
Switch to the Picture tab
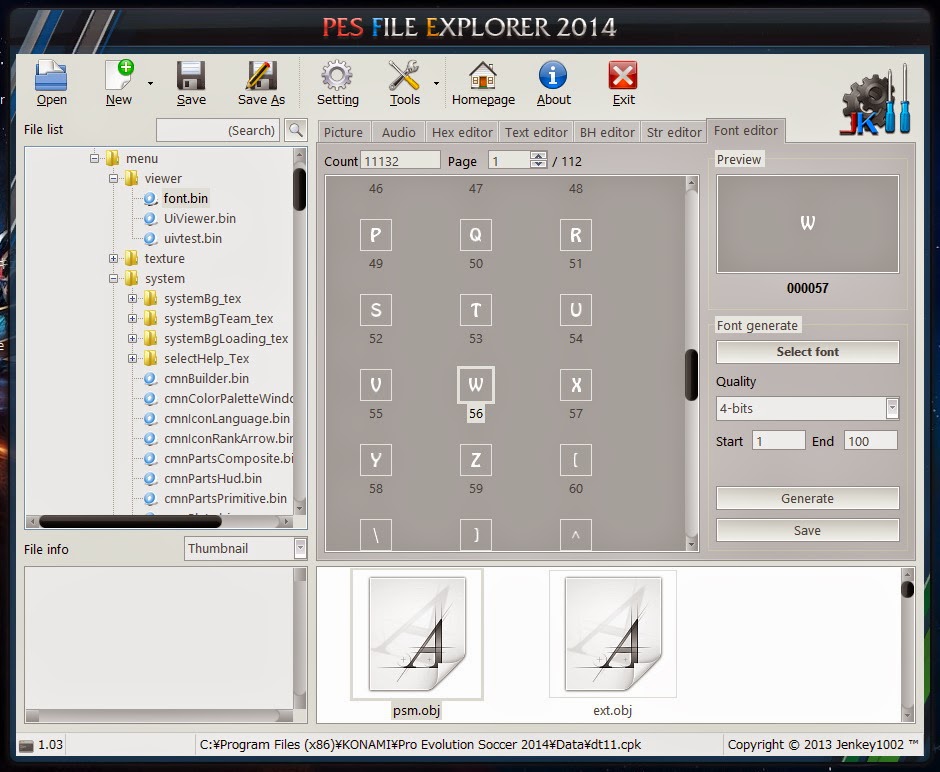tap(343, 131)
